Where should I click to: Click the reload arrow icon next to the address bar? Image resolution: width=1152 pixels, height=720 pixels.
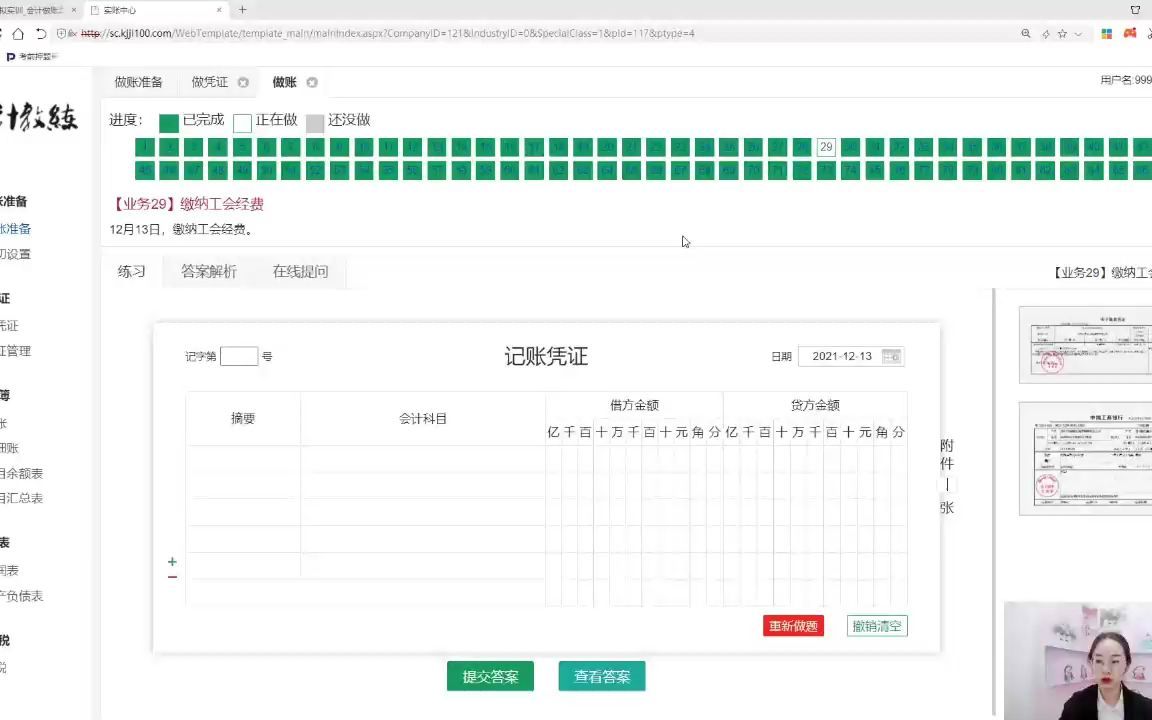(40, 33)
